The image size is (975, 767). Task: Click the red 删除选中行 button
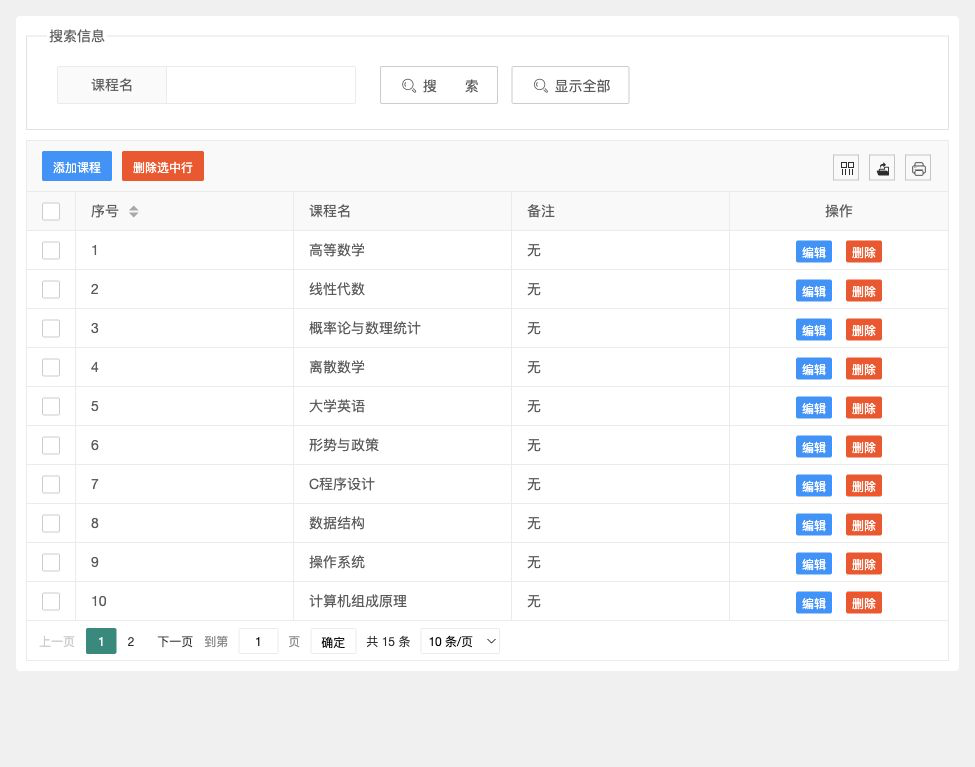[x=163, y=167]
